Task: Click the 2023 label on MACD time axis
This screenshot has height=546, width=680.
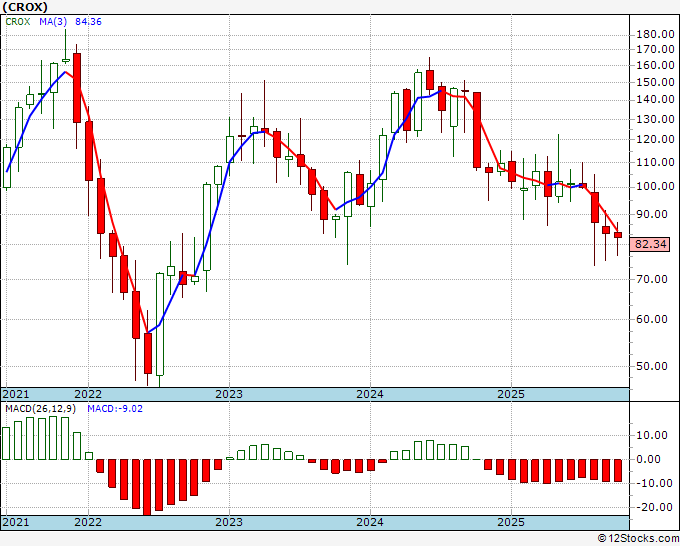Action: (x=229, y=522)
